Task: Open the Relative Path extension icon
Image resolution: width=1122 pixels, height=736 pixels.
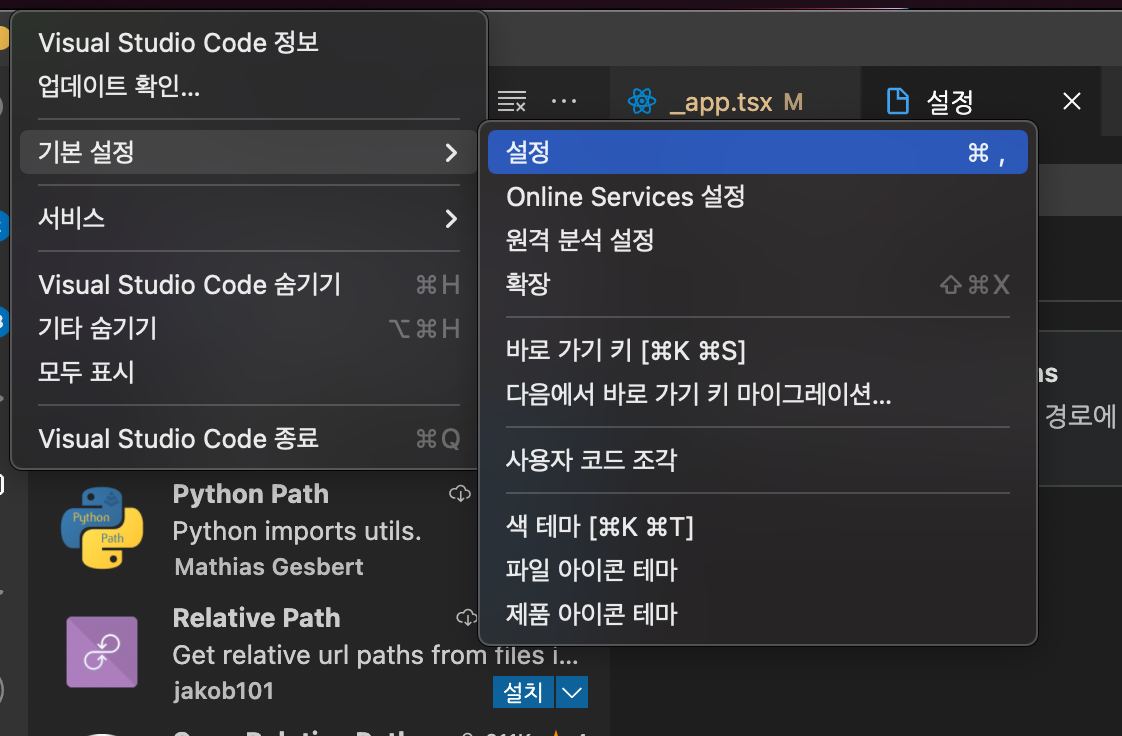Action: point(102,652)
